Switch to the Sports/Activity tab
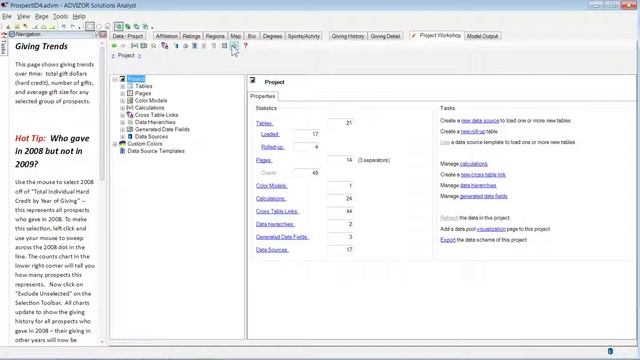640x360 pixels. [304, 36]
